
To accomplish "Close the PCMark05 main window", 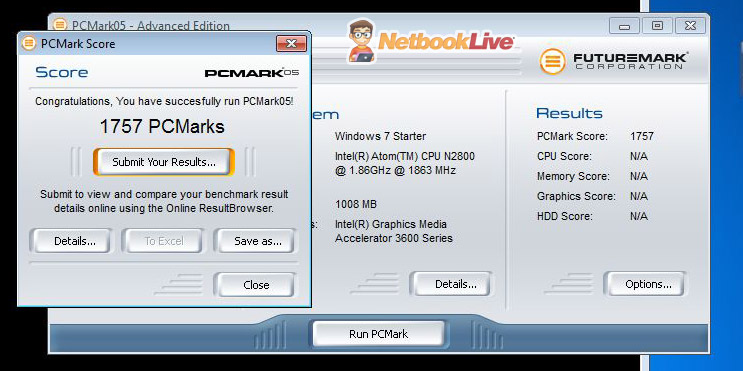I will [690, 26].
